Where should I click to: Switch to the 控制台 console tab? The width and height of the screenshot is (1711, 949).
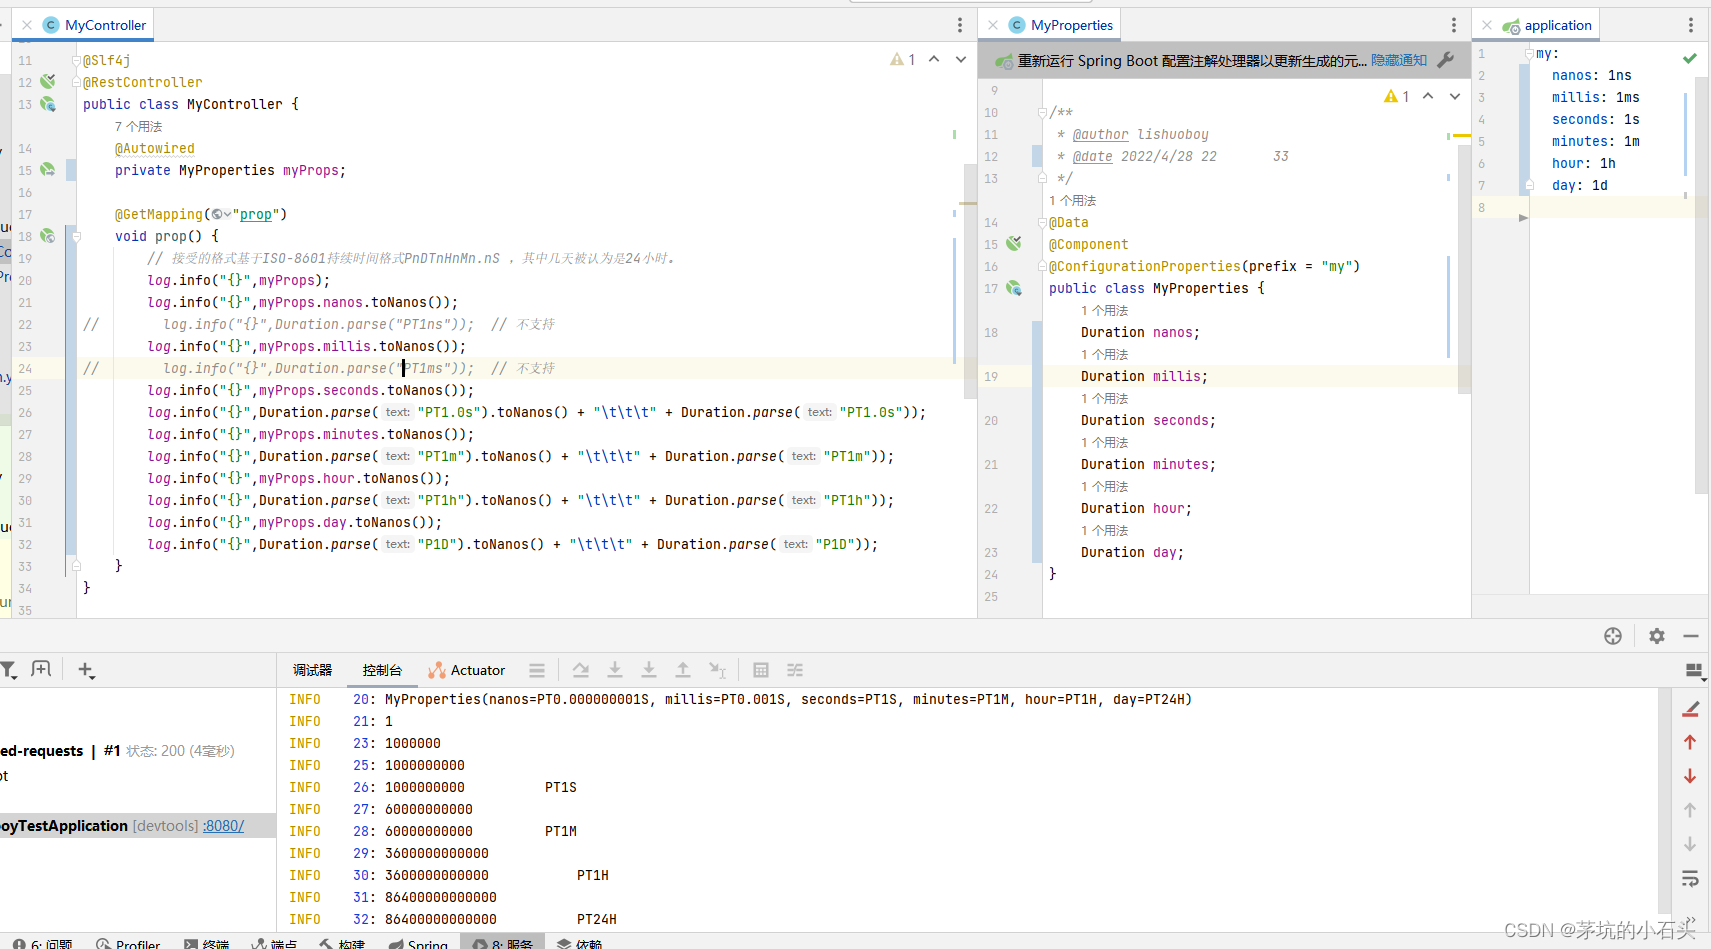click(382, 670)
